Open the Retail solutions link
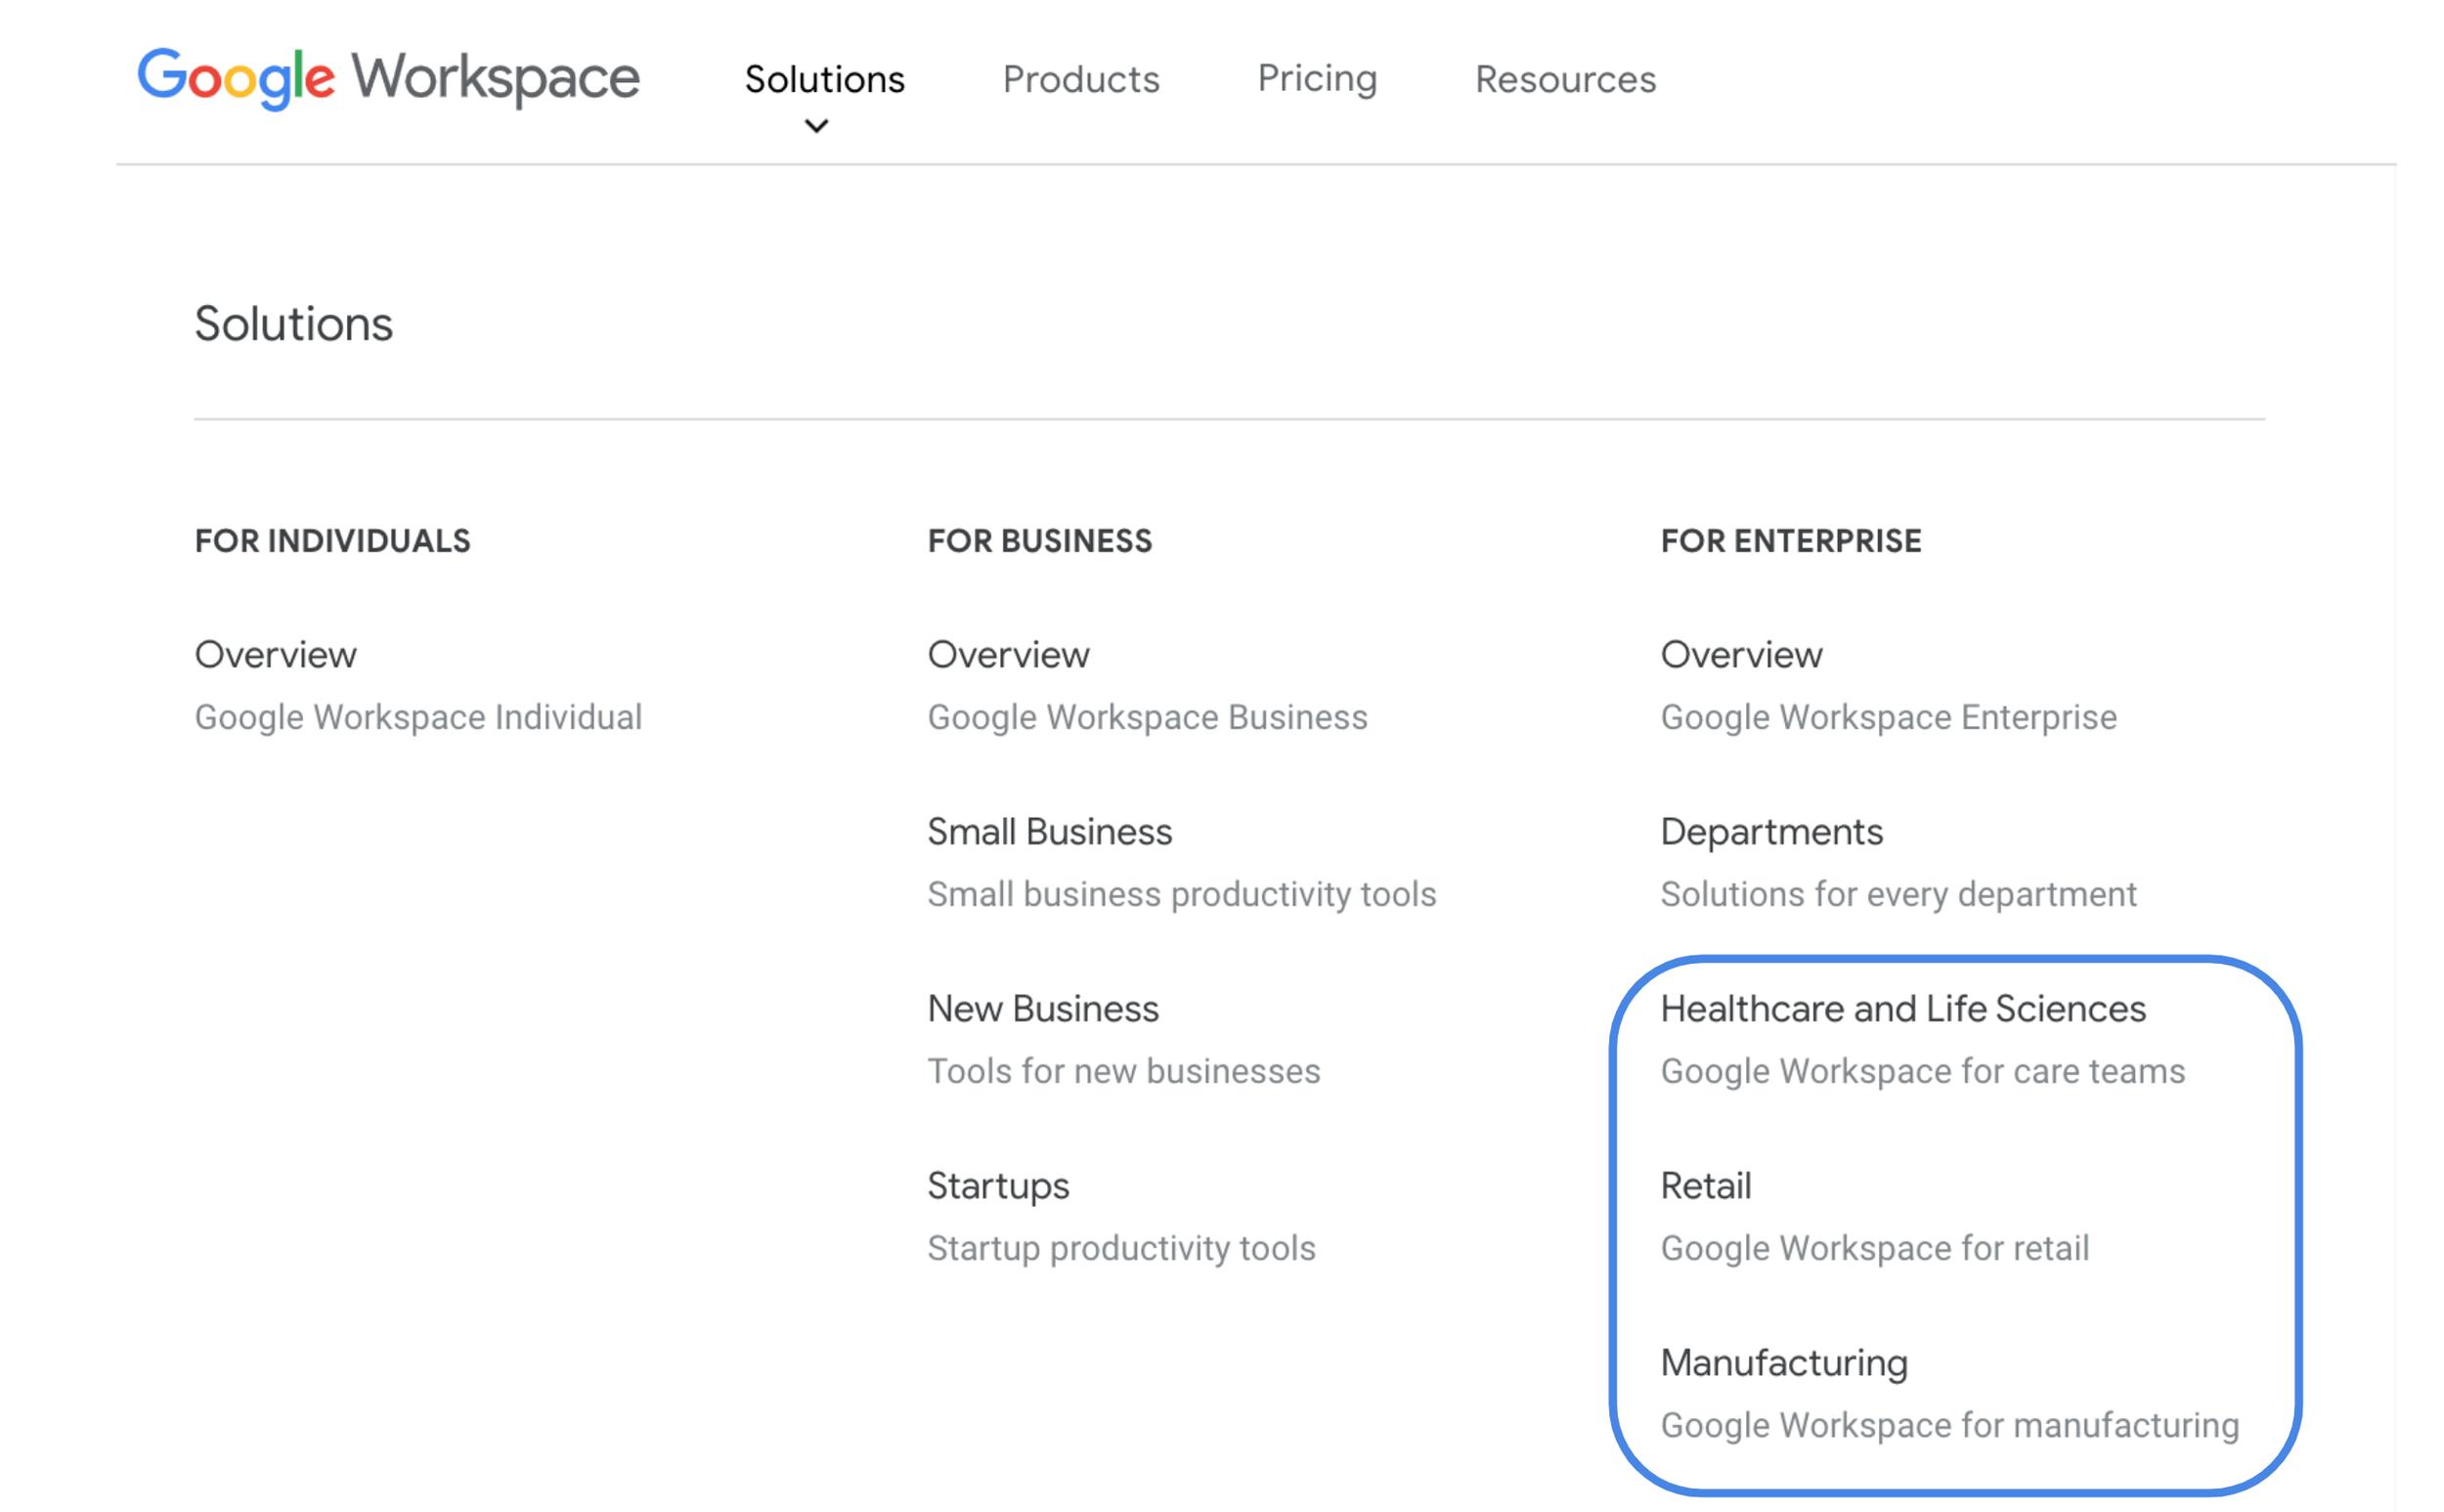2444x1512 pixels. 1705,1185
